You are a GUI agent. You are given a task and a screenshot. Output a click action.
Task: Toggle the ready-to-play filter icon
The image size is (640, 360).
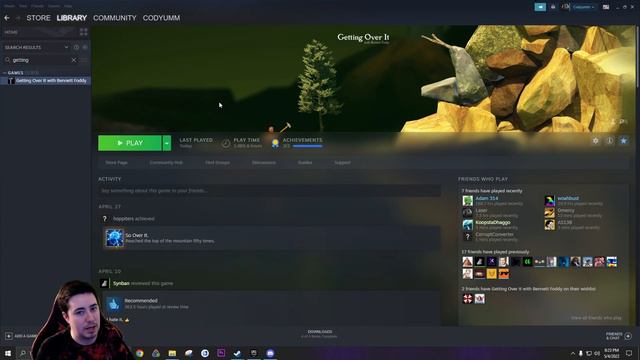[85, 47]
